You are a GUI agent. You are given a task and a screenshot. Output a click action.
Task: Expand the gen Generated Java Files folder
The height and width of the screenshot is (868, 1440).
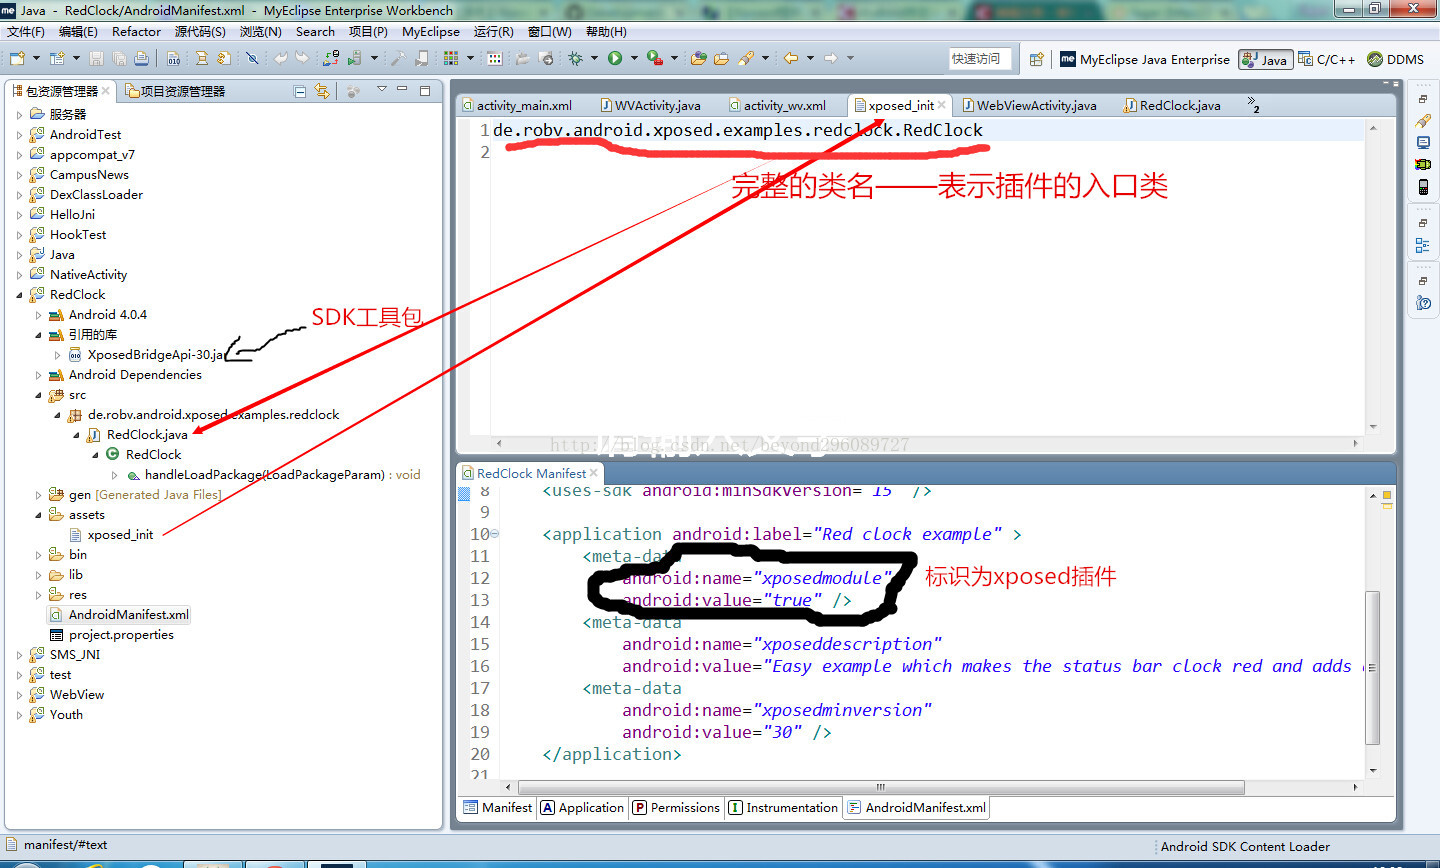pyautogui.click(x=39, y=495)
